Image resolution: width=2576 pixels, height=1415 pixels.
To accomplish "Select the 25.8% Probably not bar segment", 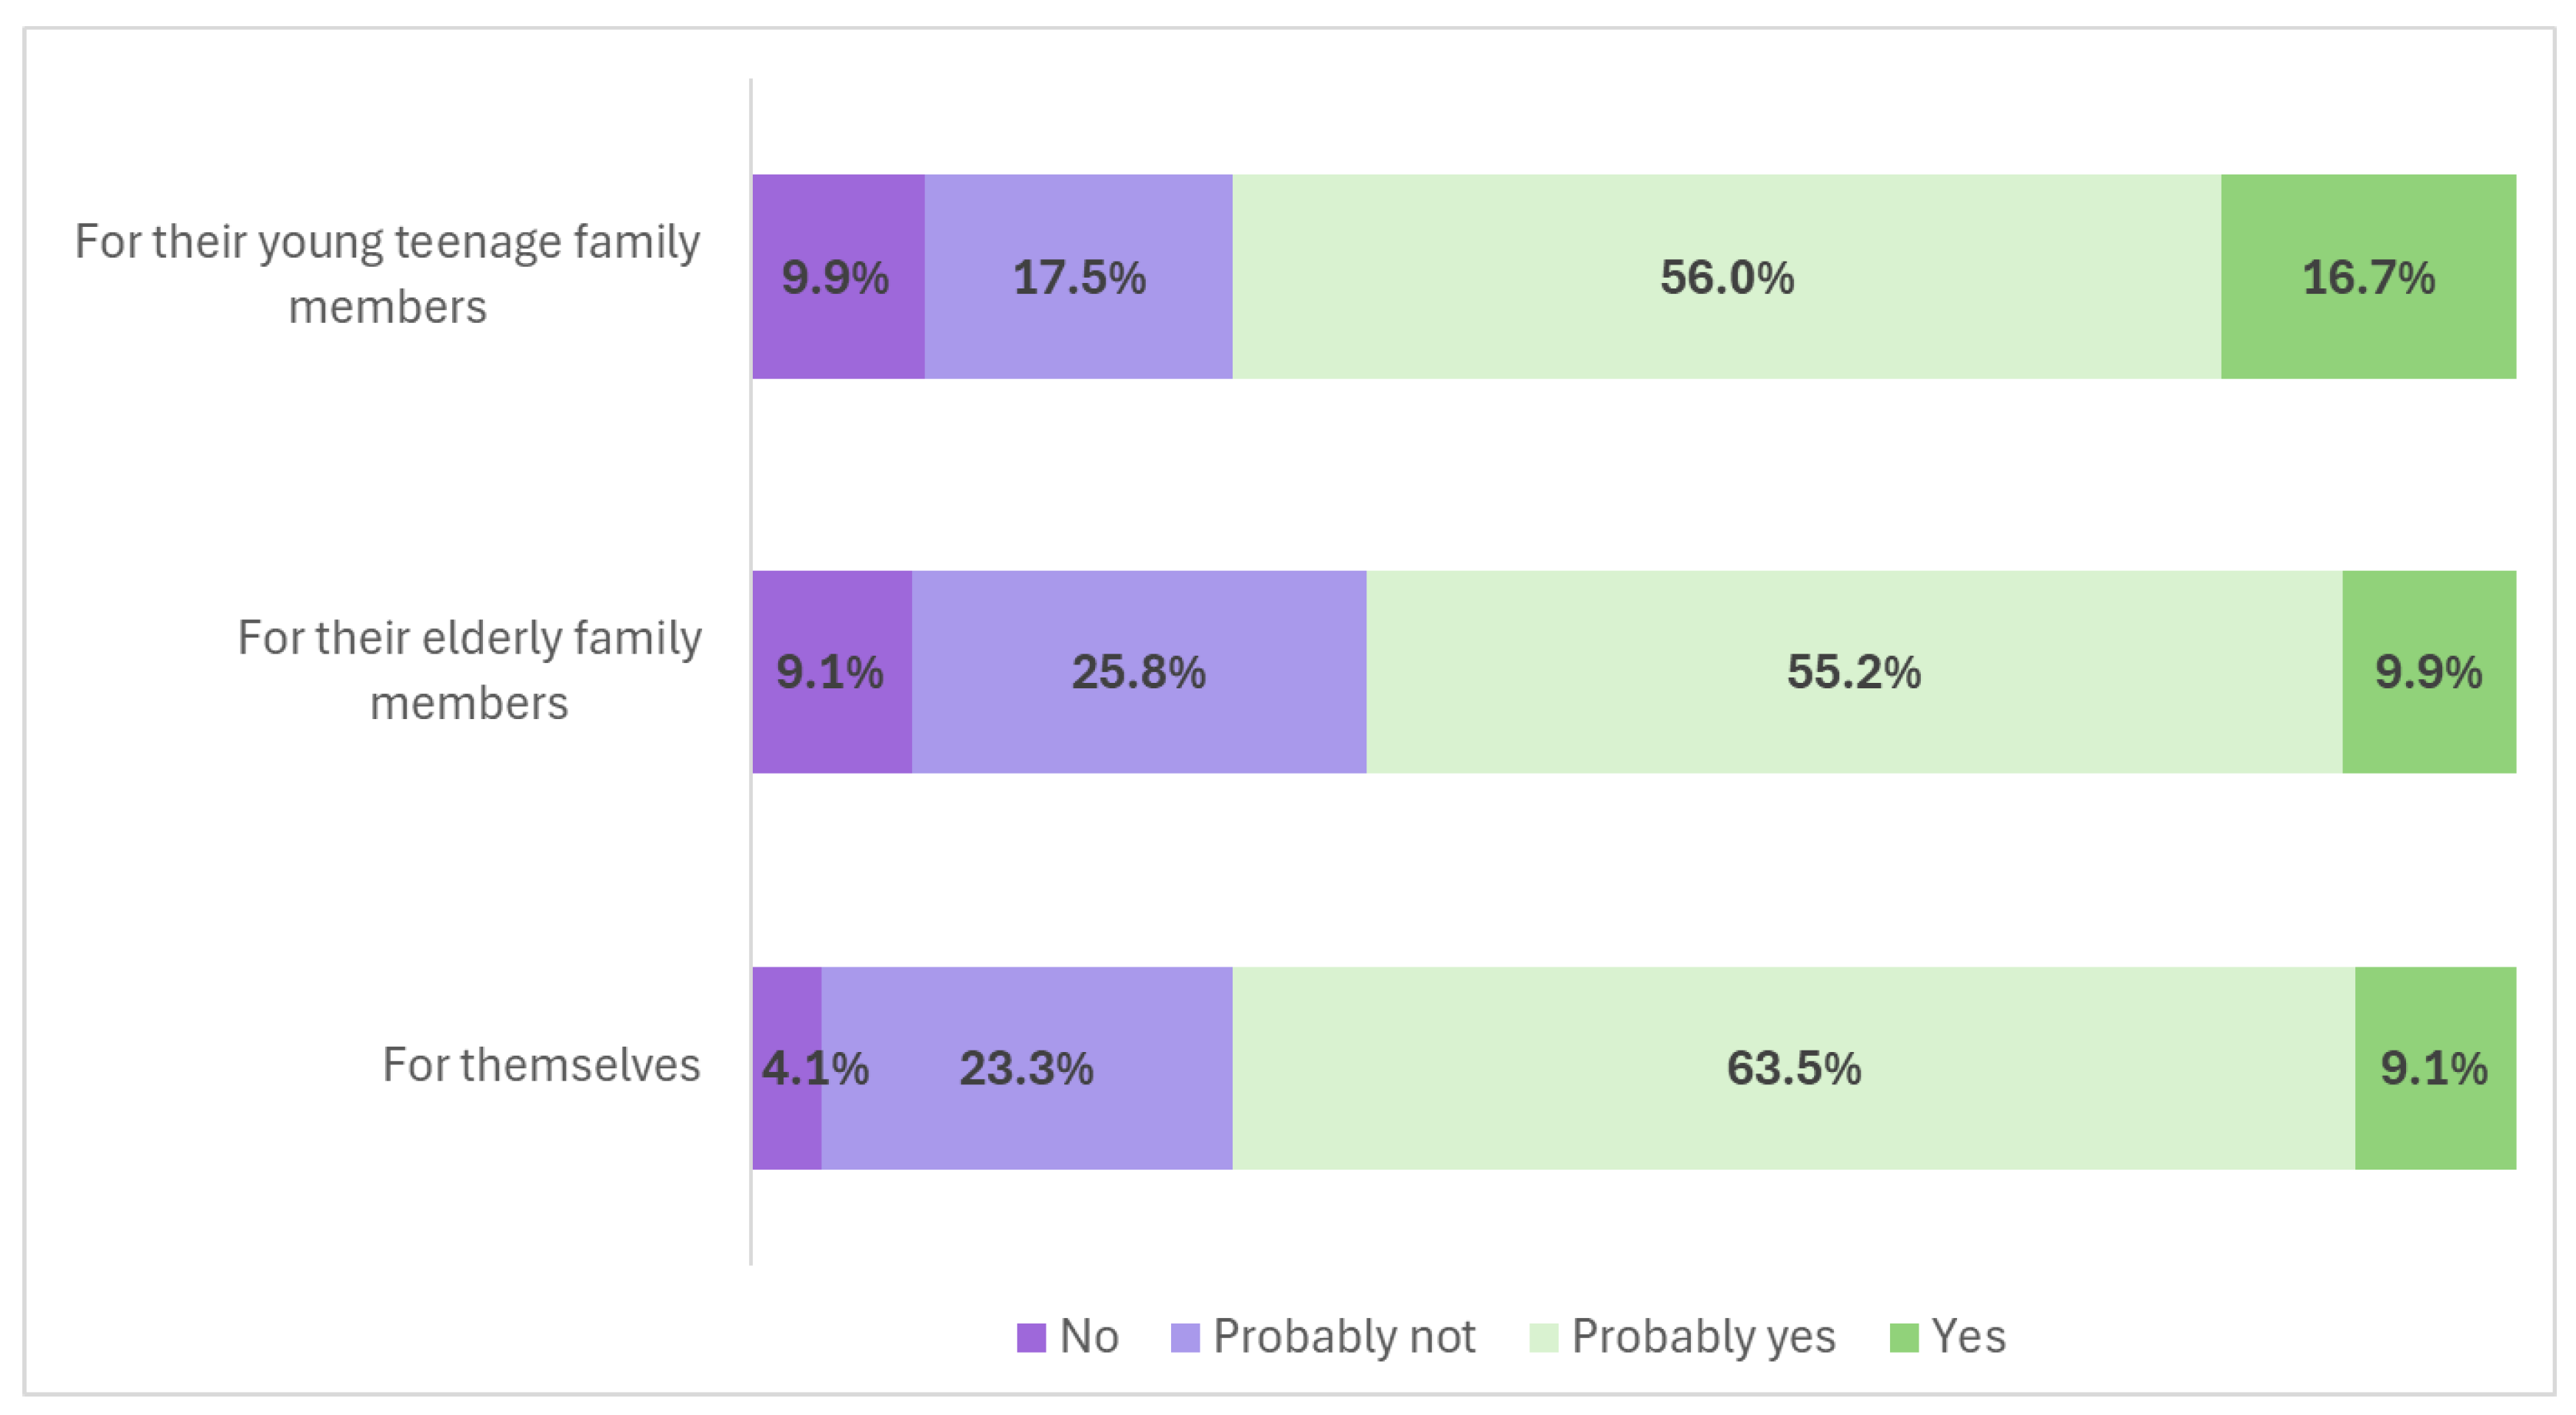I will (x=1138, y=672).
